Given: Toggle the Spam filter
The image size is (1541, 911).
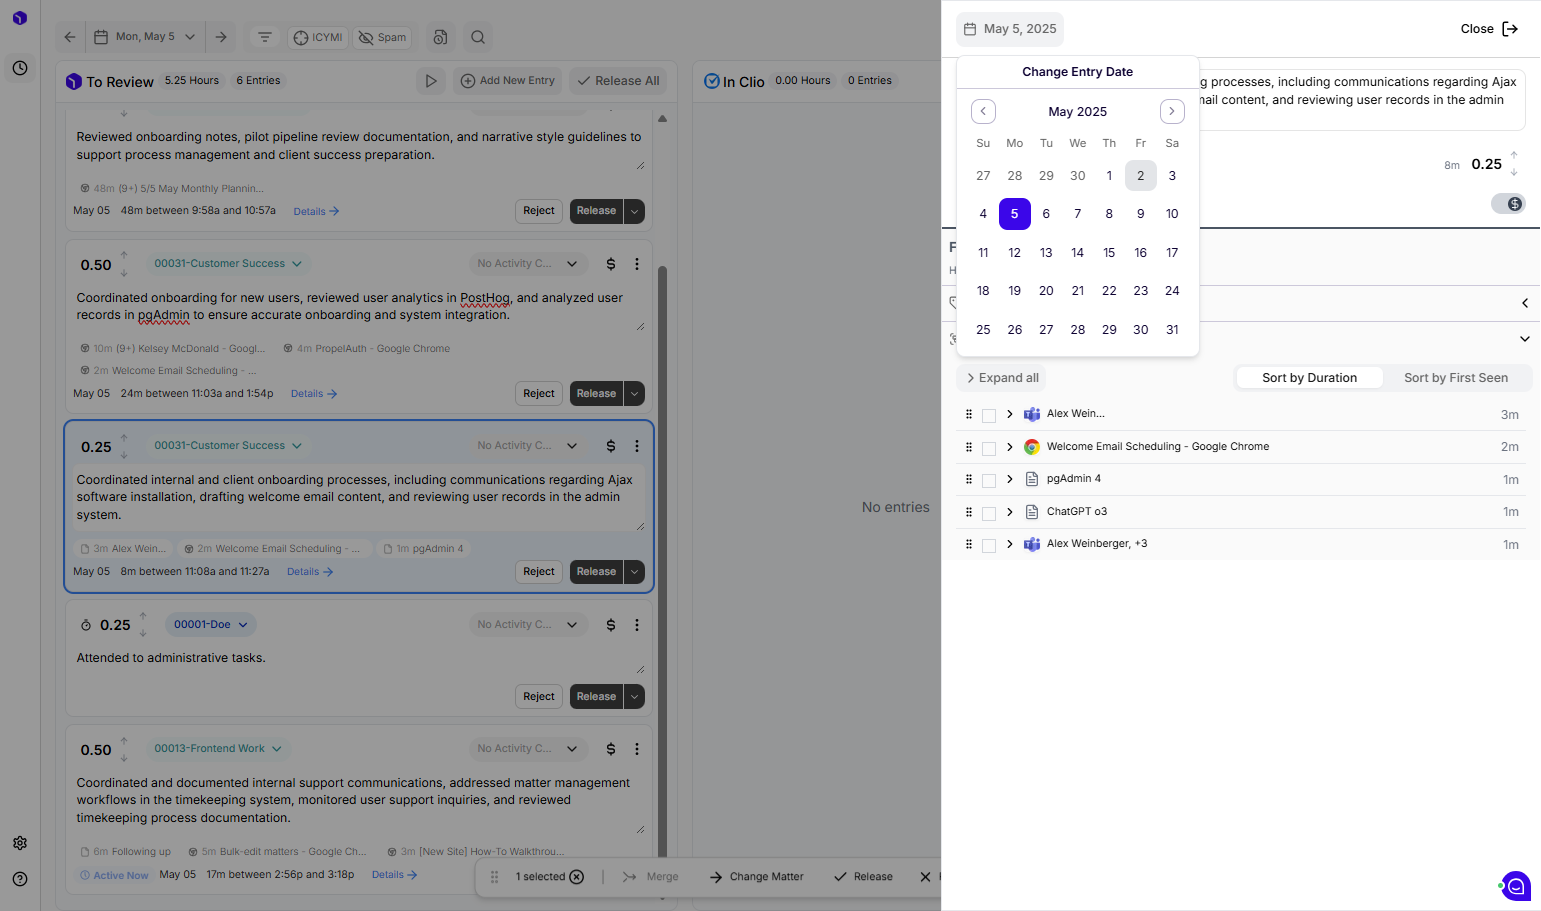Looking at the screenshot, I should [383, 37].
